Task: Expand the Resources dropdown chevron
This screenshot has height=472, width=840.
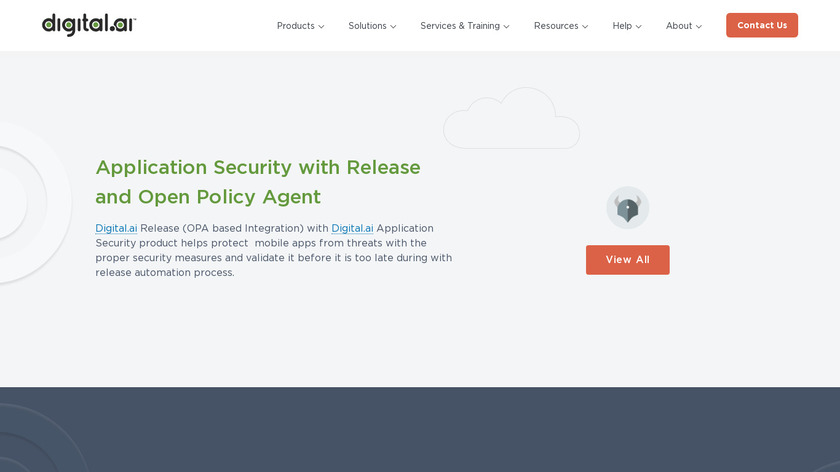Action: coord(585,26)
